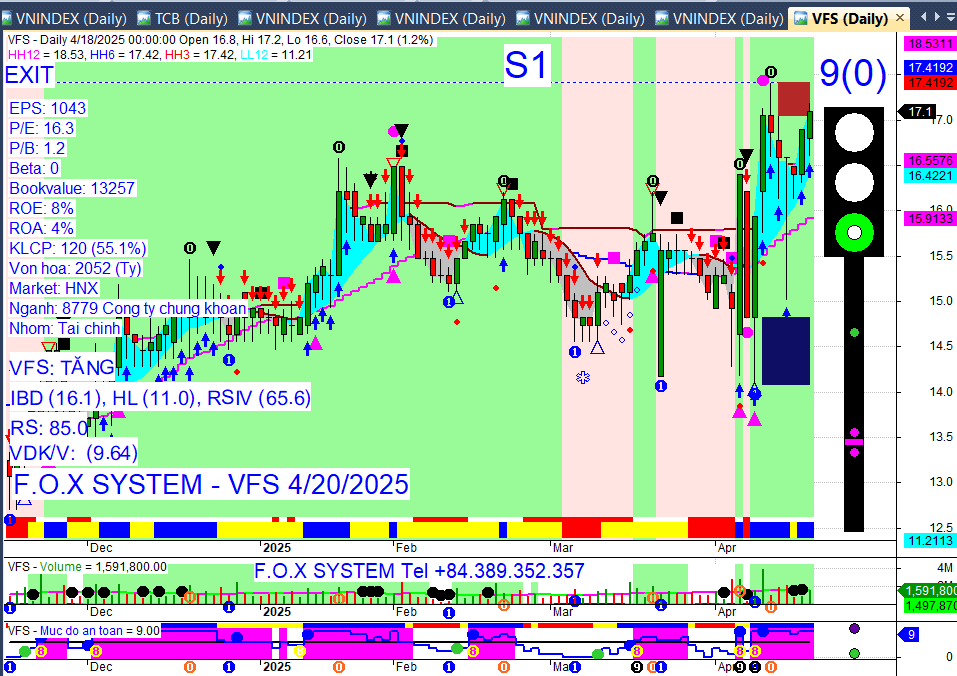957x676 pixels.
Task: Click the magenta 18.5311 price axis label
Action: click(x=930, y=43)
